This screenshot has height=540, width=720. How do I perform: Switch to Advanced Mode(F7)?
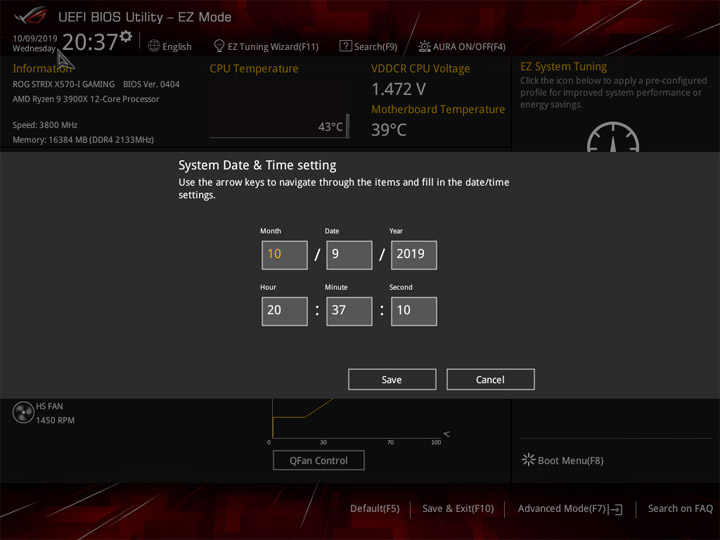point(562,508)
